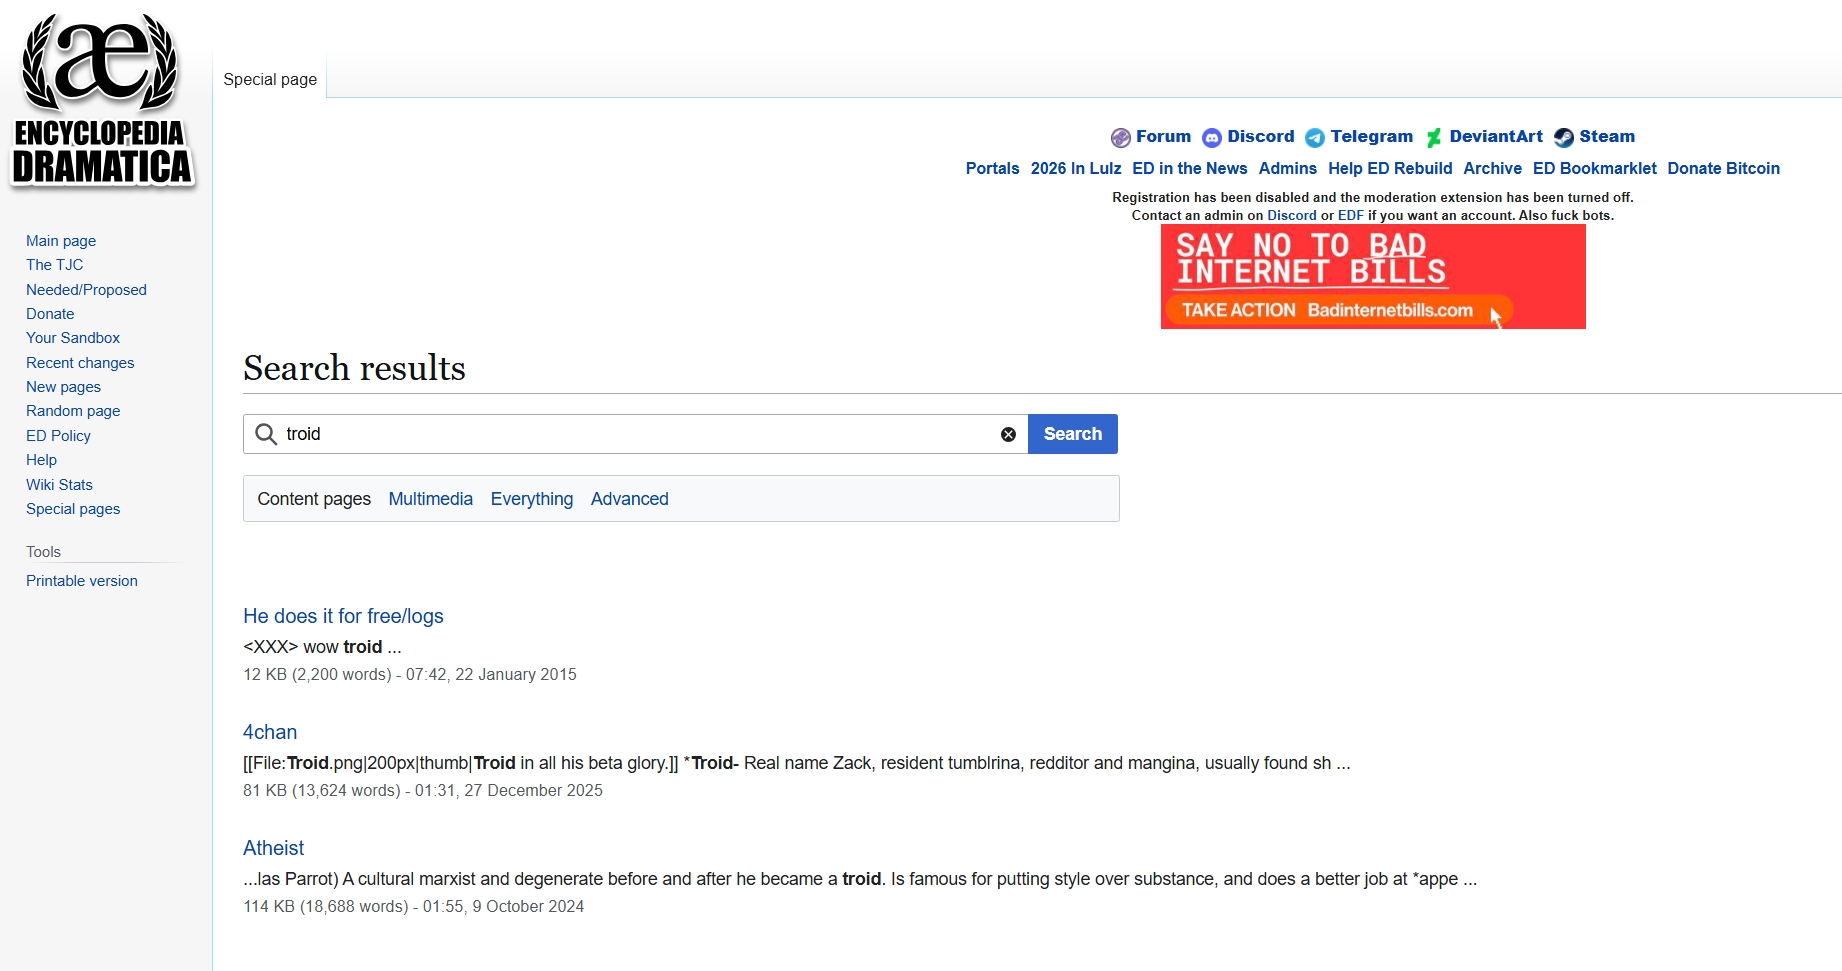The width and height of the screenshot is (1842, 971).
Task: View New pages
Action: [63, 387]
